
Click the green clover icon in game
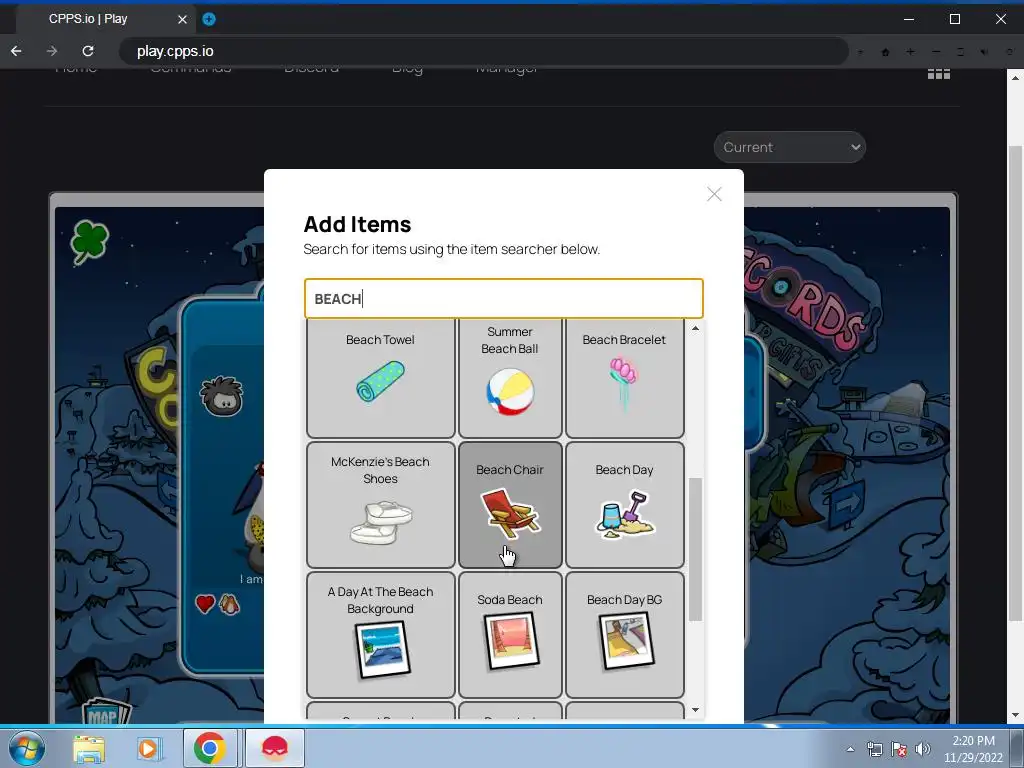pos(89,242)
